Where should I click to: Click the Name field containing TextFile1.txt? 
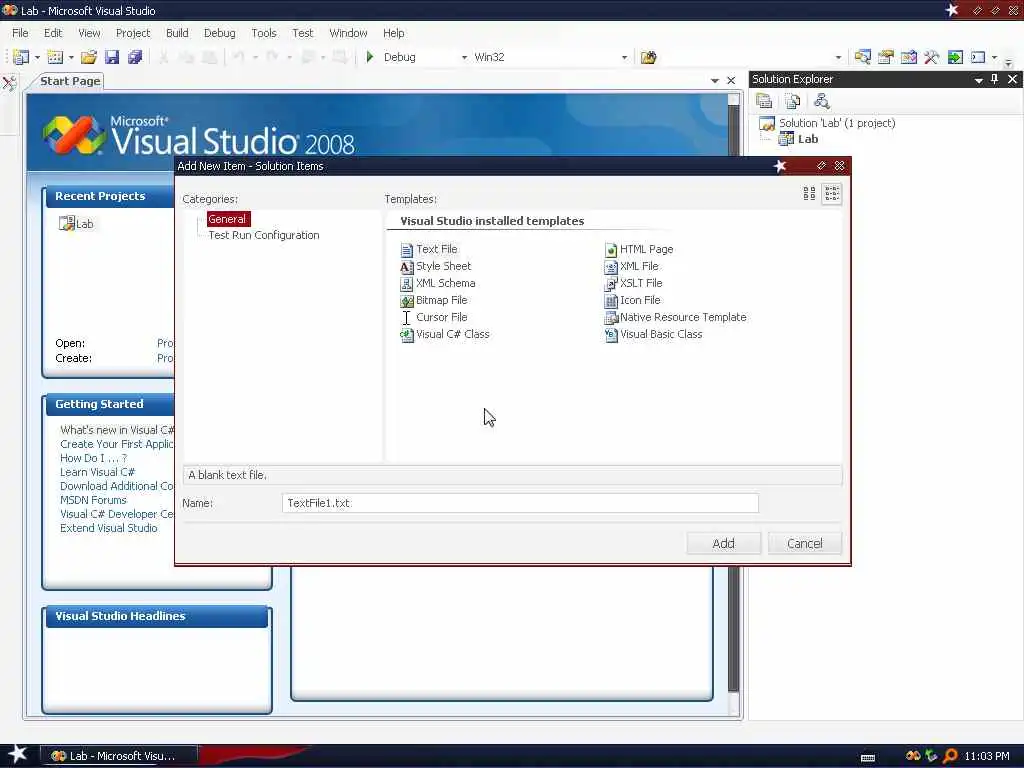(520, 503)
